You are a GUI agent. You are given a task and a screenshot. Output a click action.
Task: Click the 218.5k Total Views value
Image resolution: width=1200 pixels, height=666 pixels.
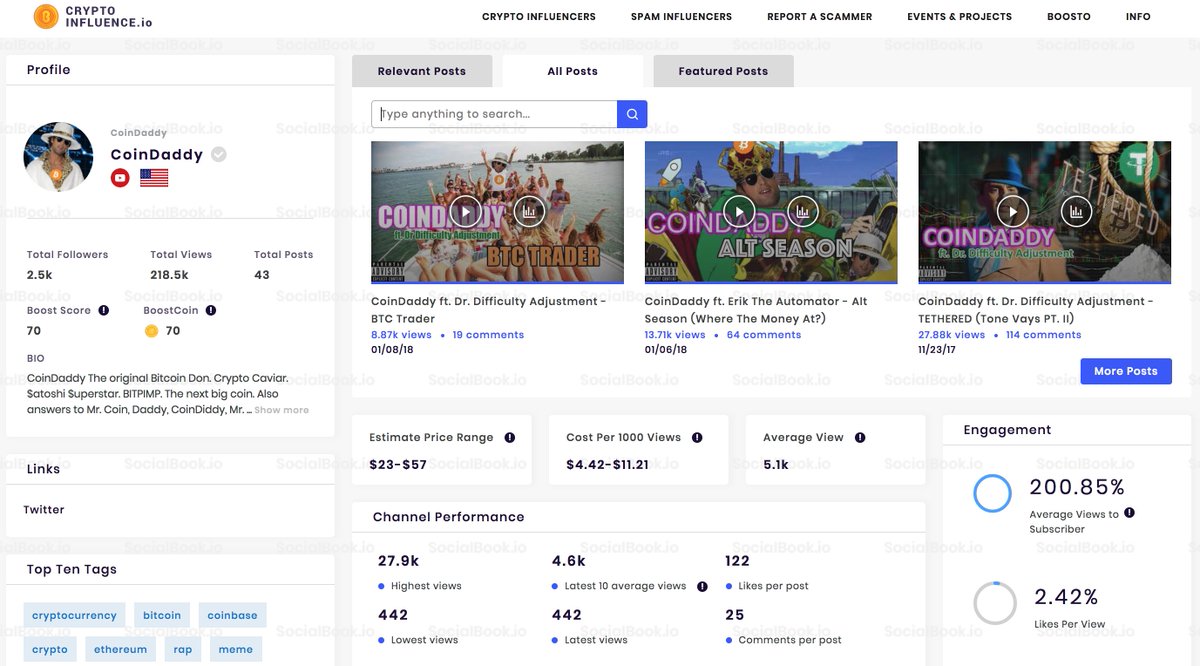tap(169, 275)
